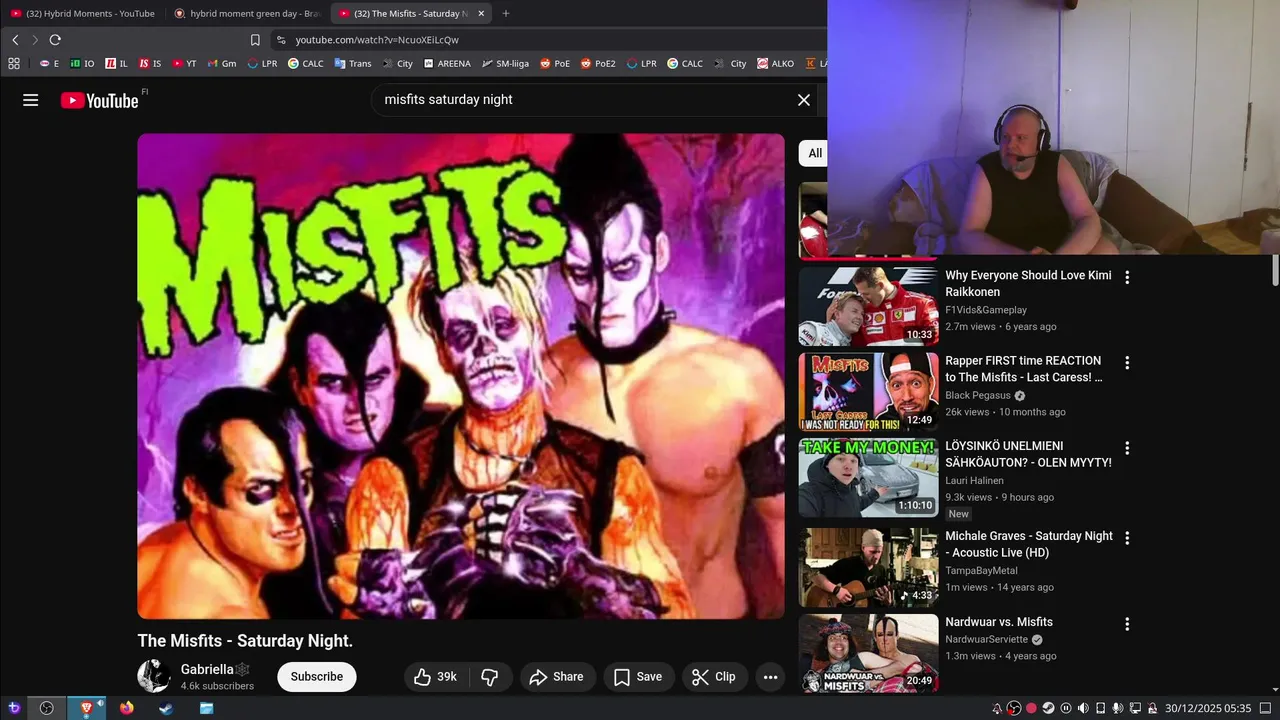Save the video to a playlist
The height and width of the screenshot is (720, 1280).
coord(638,677)
